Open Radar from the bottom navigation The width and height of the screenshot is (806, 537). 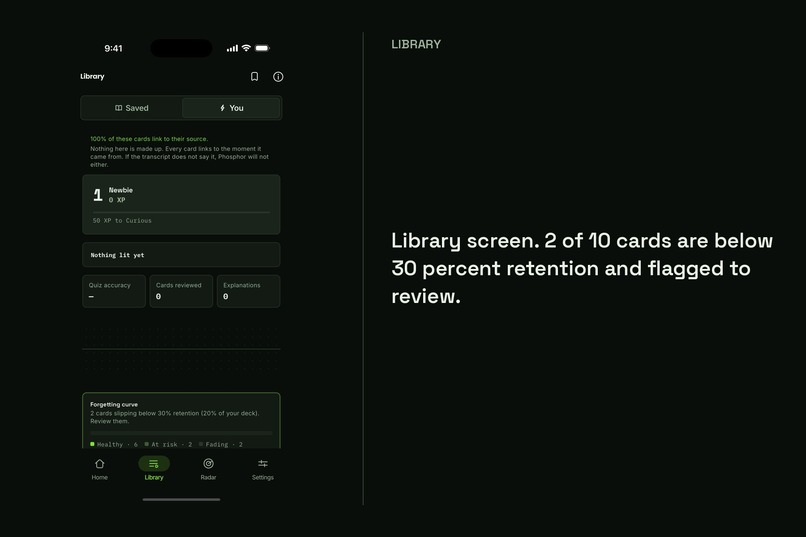[x=208, y=470]
